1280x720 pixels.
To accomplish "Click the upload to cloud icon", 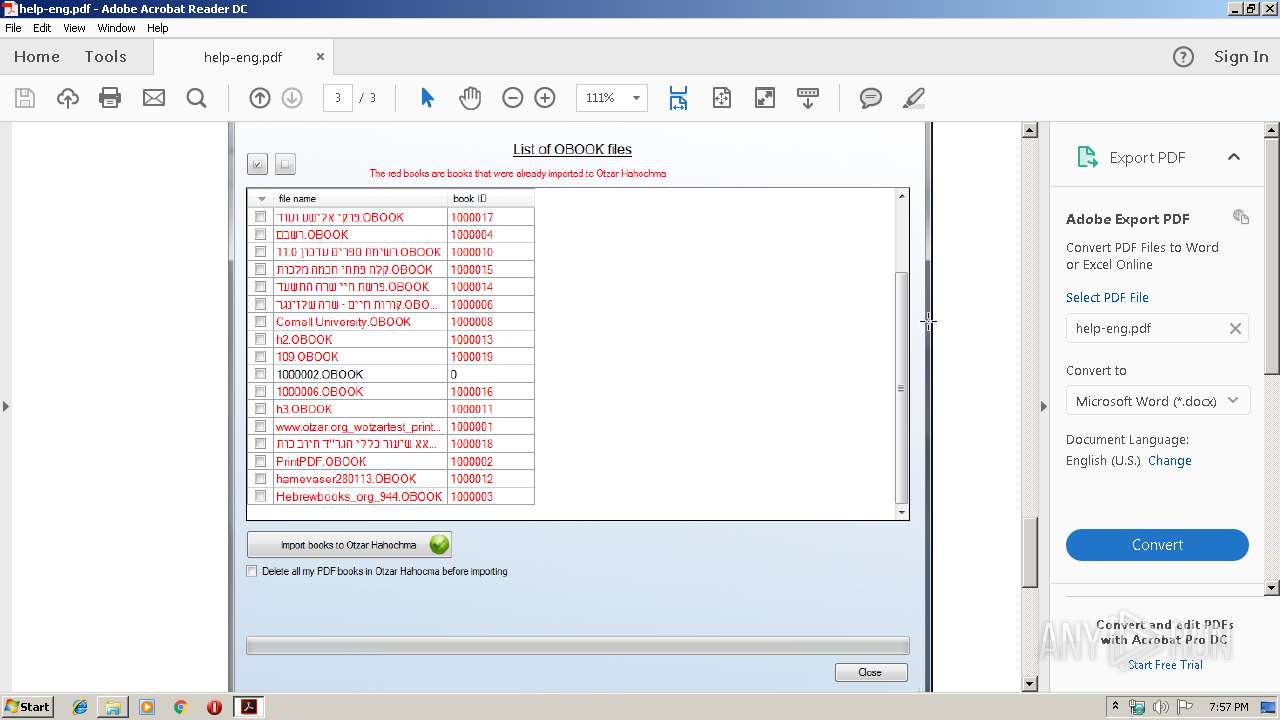I will pos(67,98).
